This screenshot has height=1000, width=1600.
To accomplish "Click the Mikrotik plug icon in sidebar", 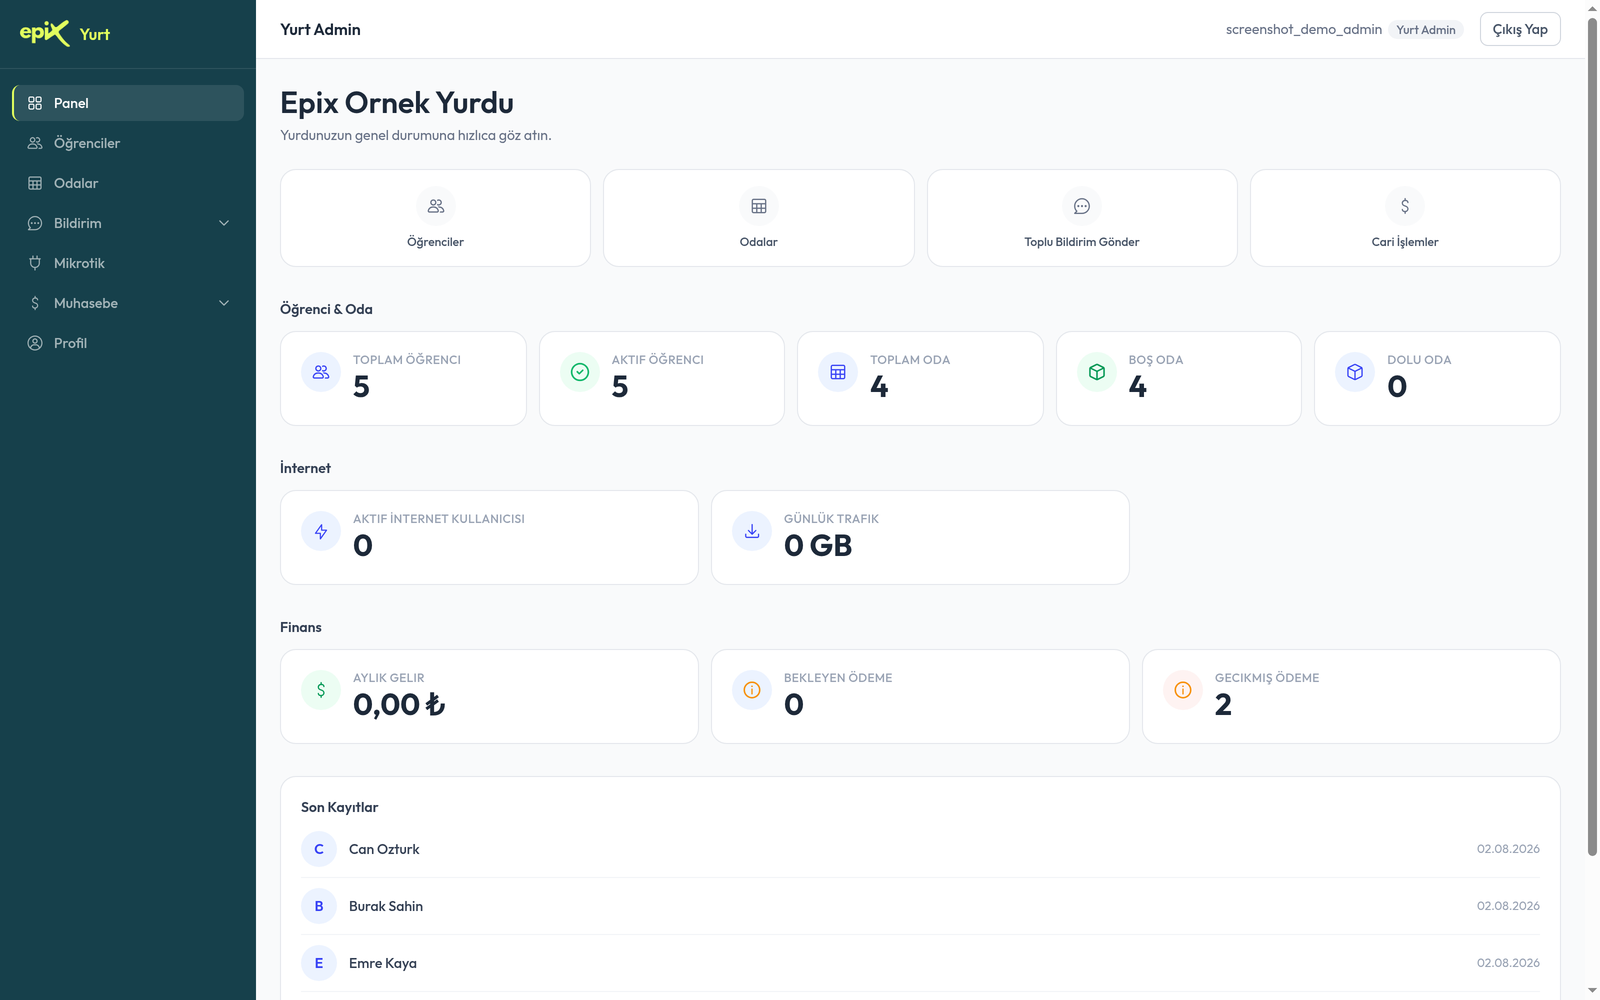I will 35,263.
